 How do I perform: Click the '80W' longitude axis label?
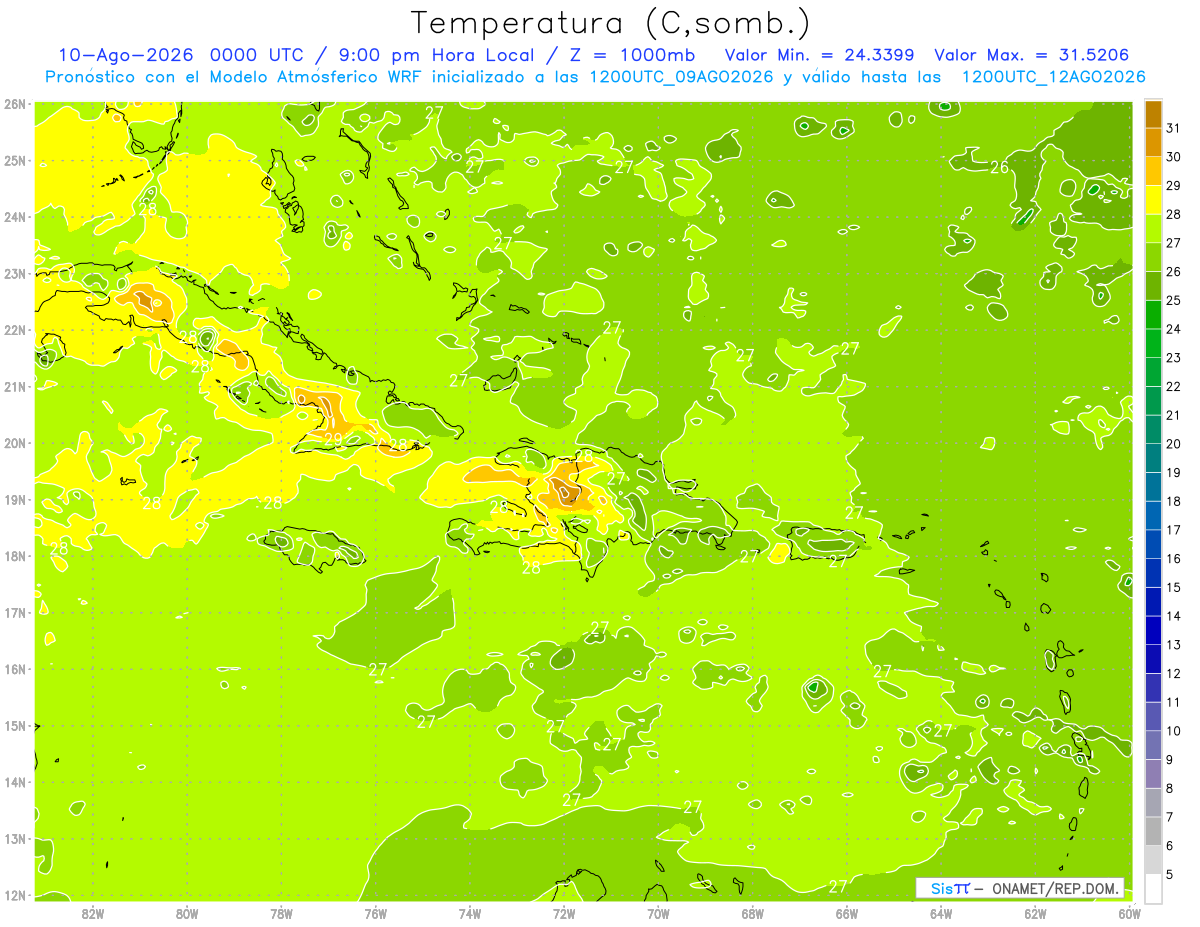coord(187,913)
